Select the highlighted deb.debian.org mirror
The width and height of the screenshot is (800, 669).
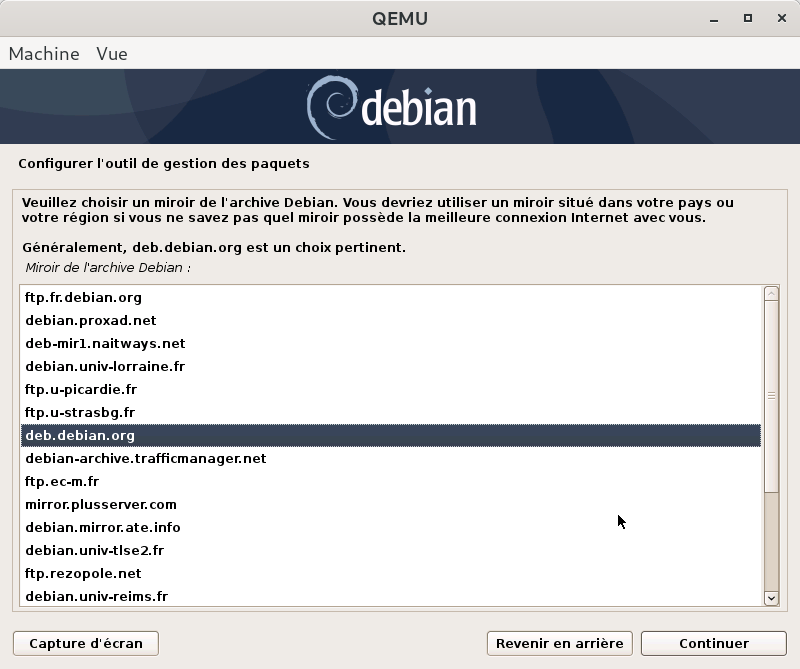[80, 435]
